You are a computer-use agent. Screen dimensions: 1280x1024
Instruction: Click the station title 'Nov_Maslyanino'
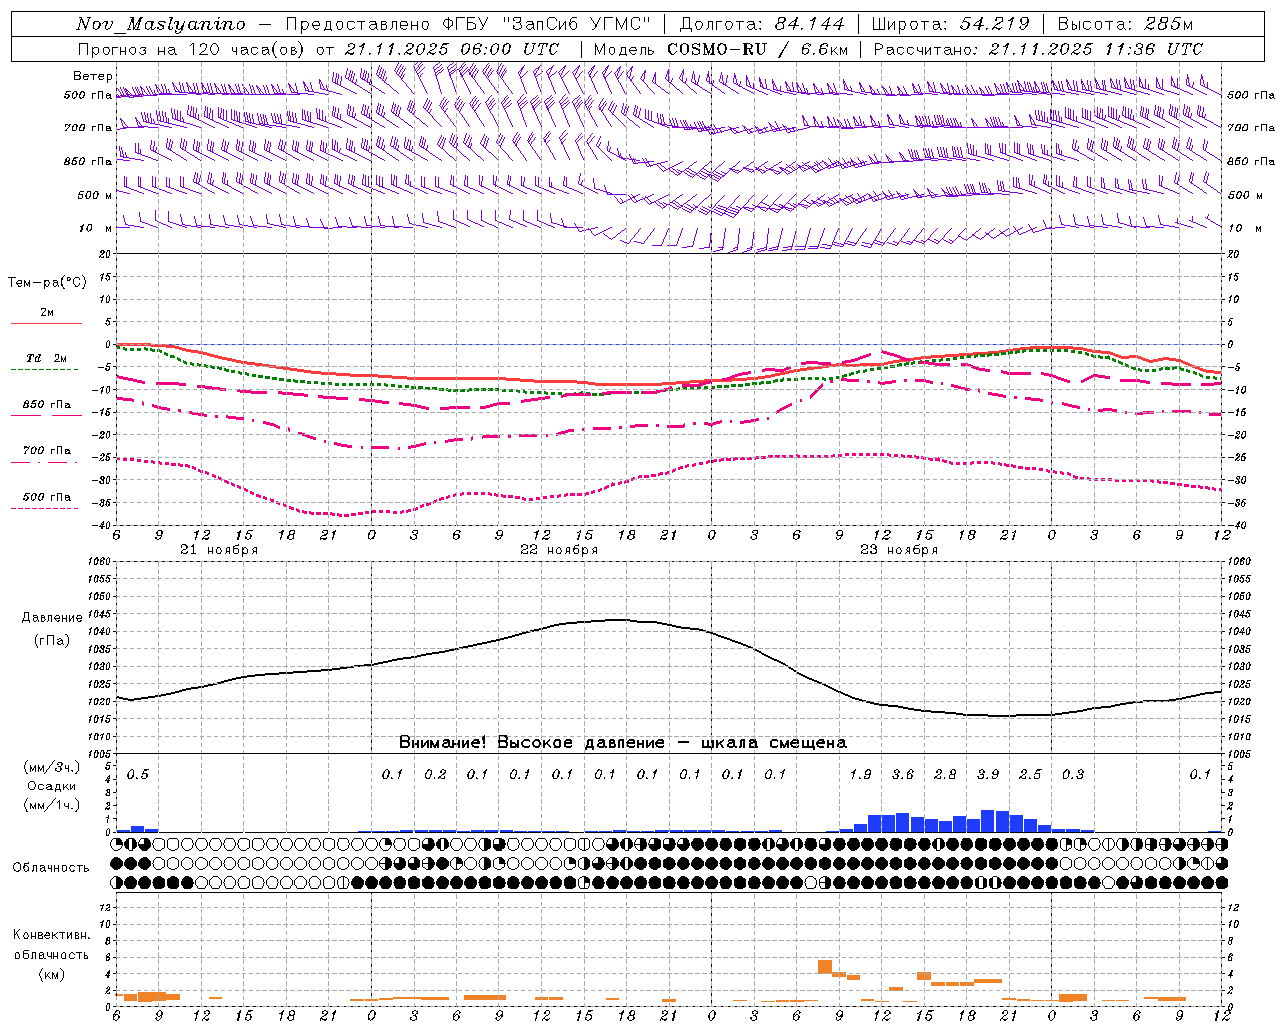[160, 24]
